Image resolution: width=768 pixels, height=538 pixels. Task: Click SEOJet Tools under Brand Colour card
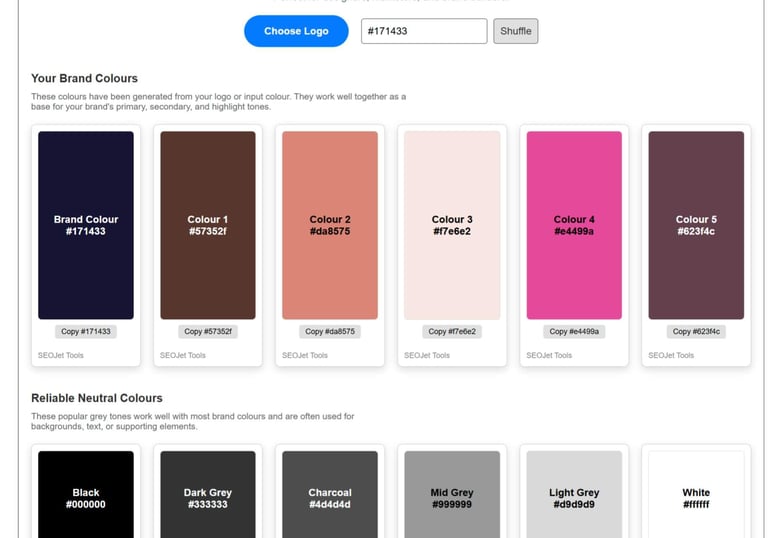[61, 355]
